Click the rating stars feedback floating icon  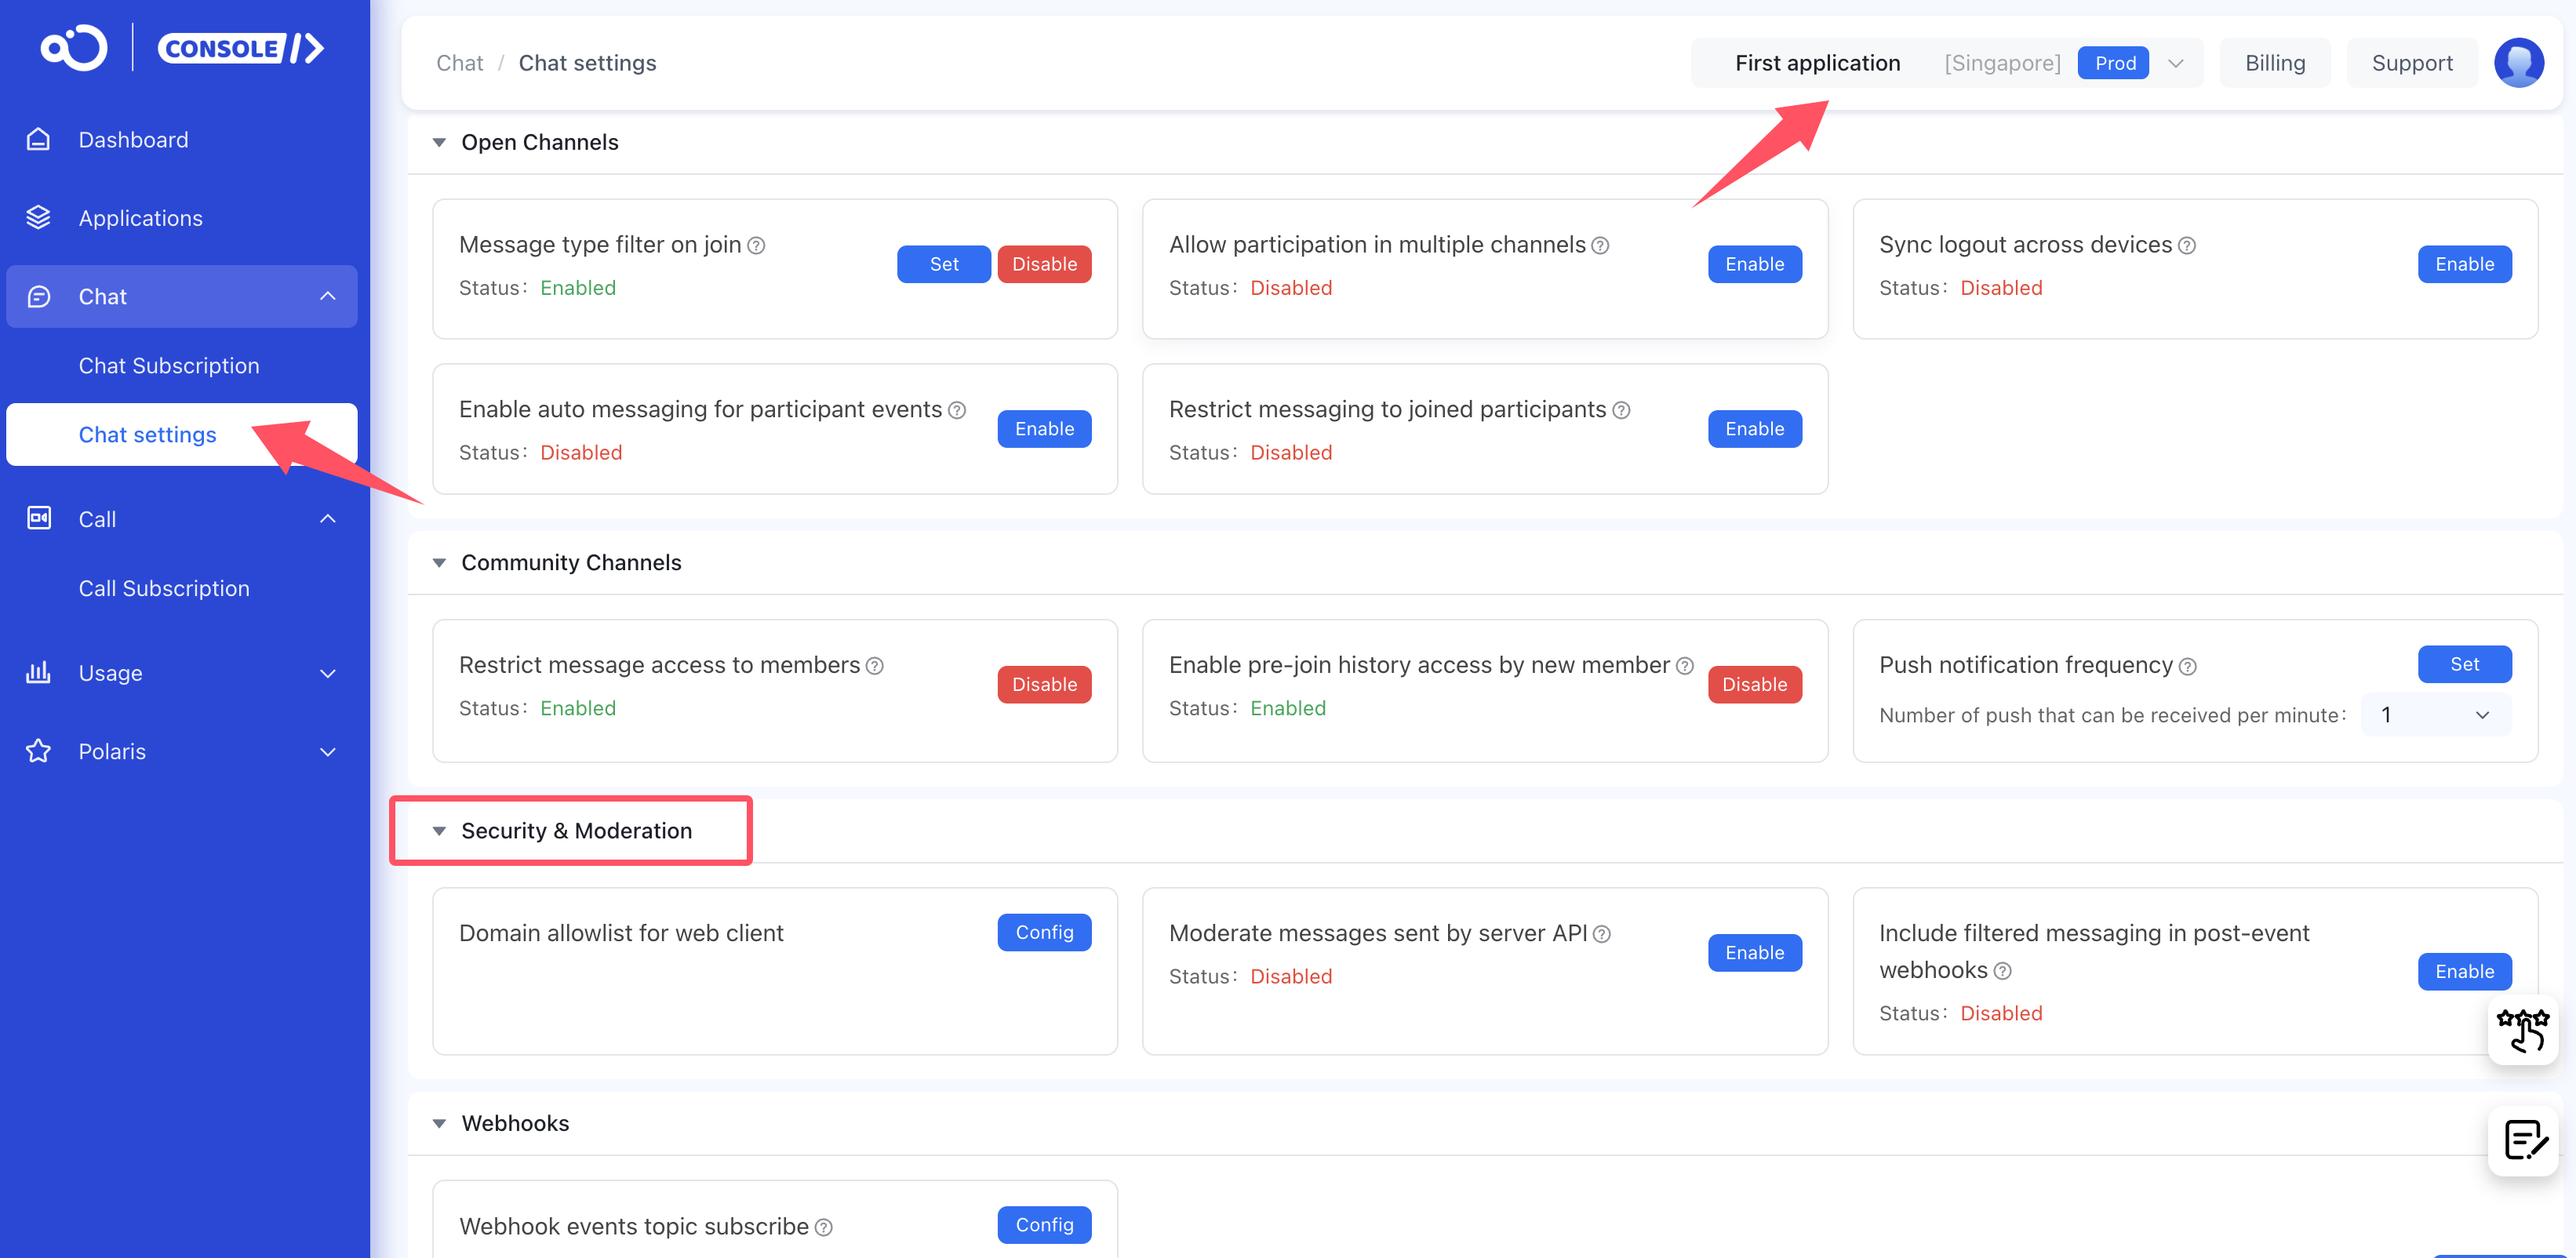click(2521, 1029)
